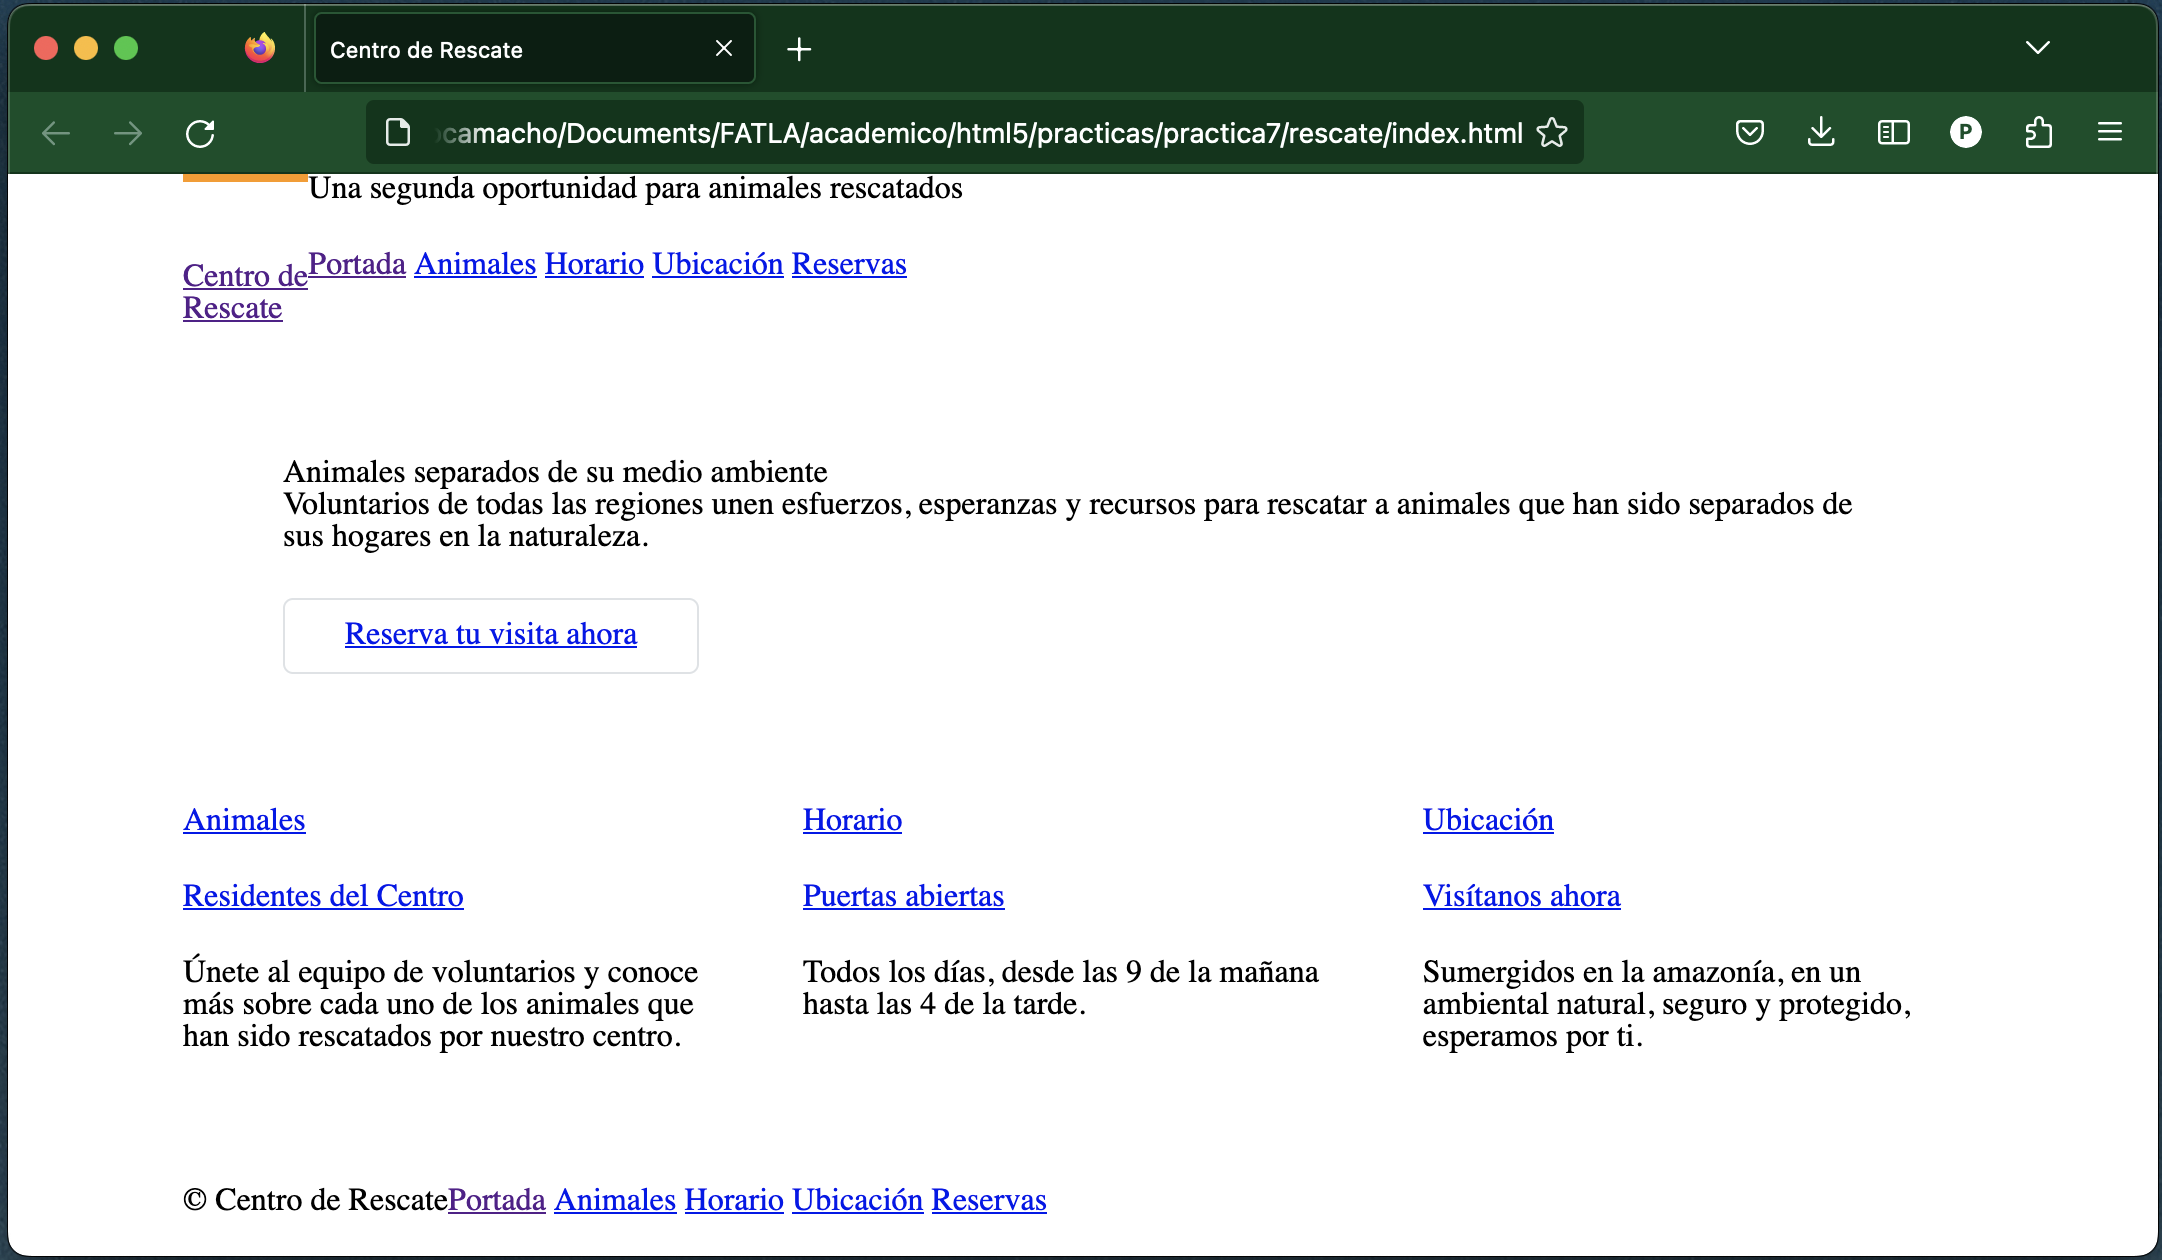This screenshot has width=2162, height=1260.
Task: Toggle the sidebar view icon
Action: coord(1893,132)
